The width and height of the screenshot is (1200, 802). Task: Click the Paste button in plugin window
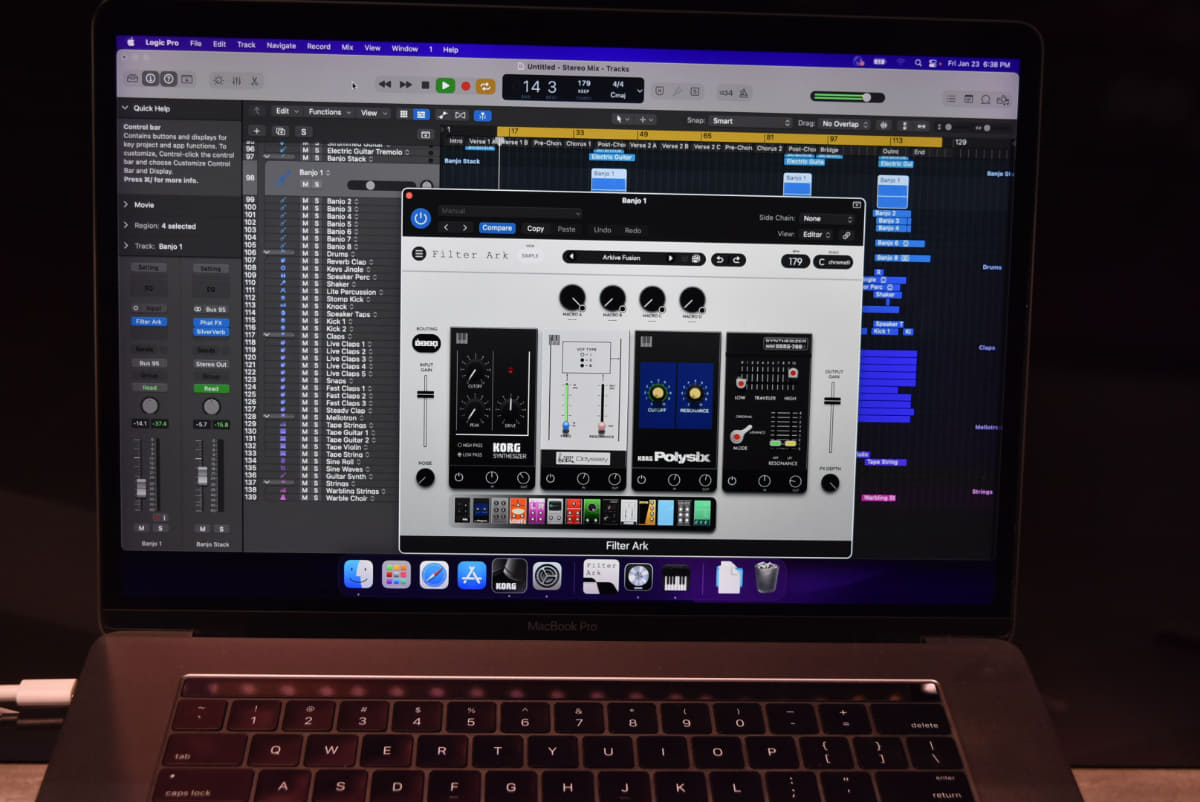567,229
